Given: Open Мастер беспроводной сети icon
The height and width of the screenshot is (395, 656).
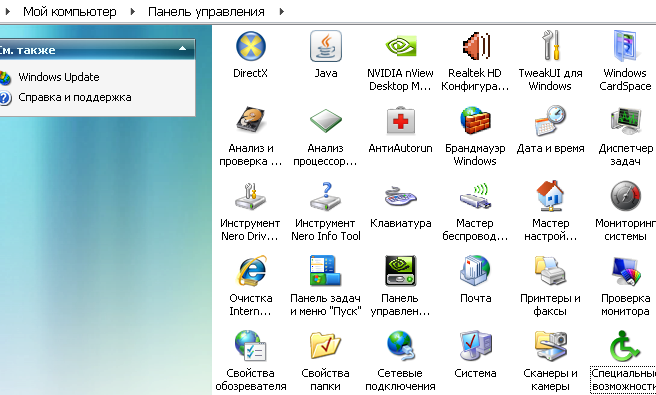Looking at the screenshot, I should pyautogui.click(x=476, y=196).
